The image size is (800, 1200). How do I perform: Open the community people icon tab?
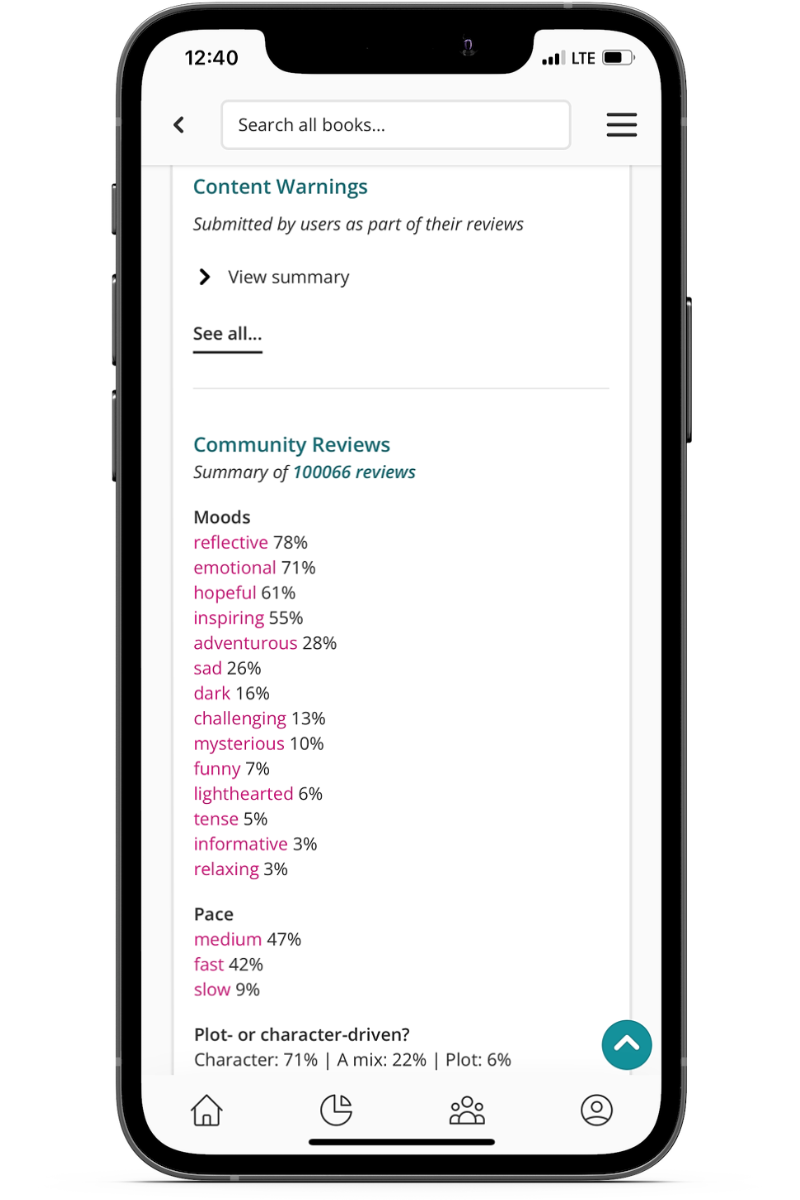tap(467, 1110)
